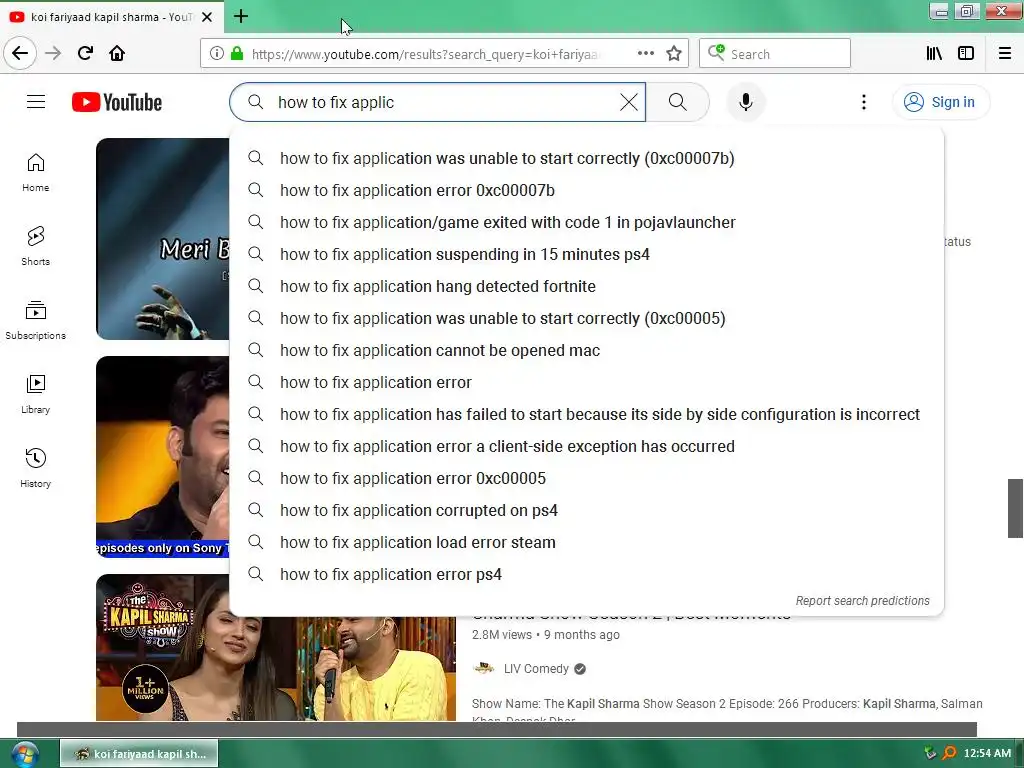Click the browser home icon

117,53
